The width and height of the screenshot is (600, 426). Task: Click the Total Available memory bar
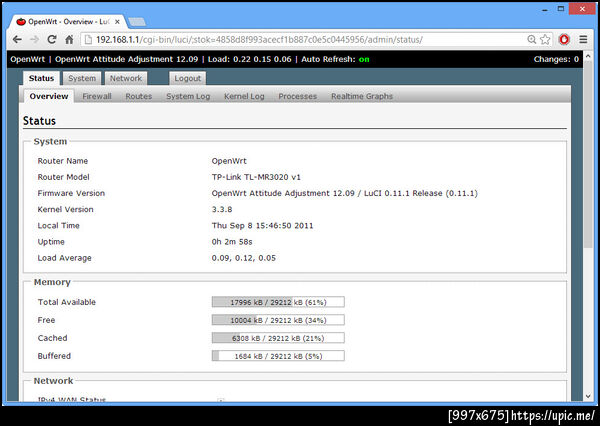278,302
